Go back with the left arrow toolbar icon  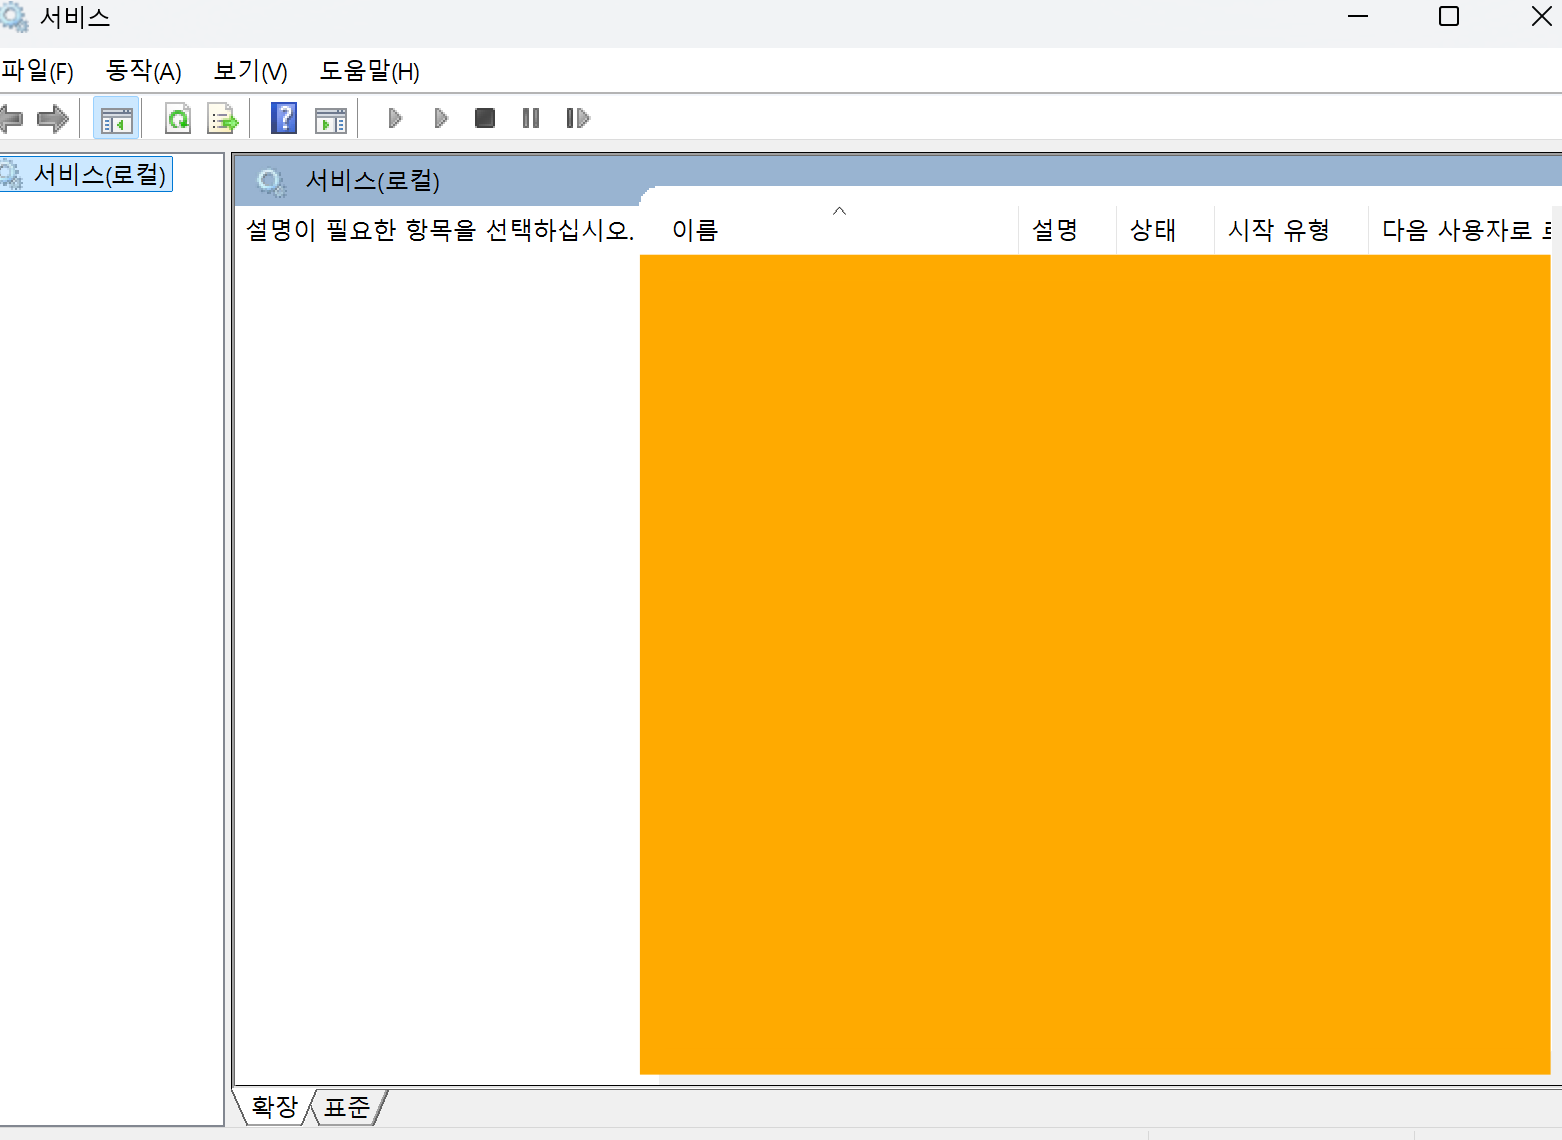coord(11,119)
